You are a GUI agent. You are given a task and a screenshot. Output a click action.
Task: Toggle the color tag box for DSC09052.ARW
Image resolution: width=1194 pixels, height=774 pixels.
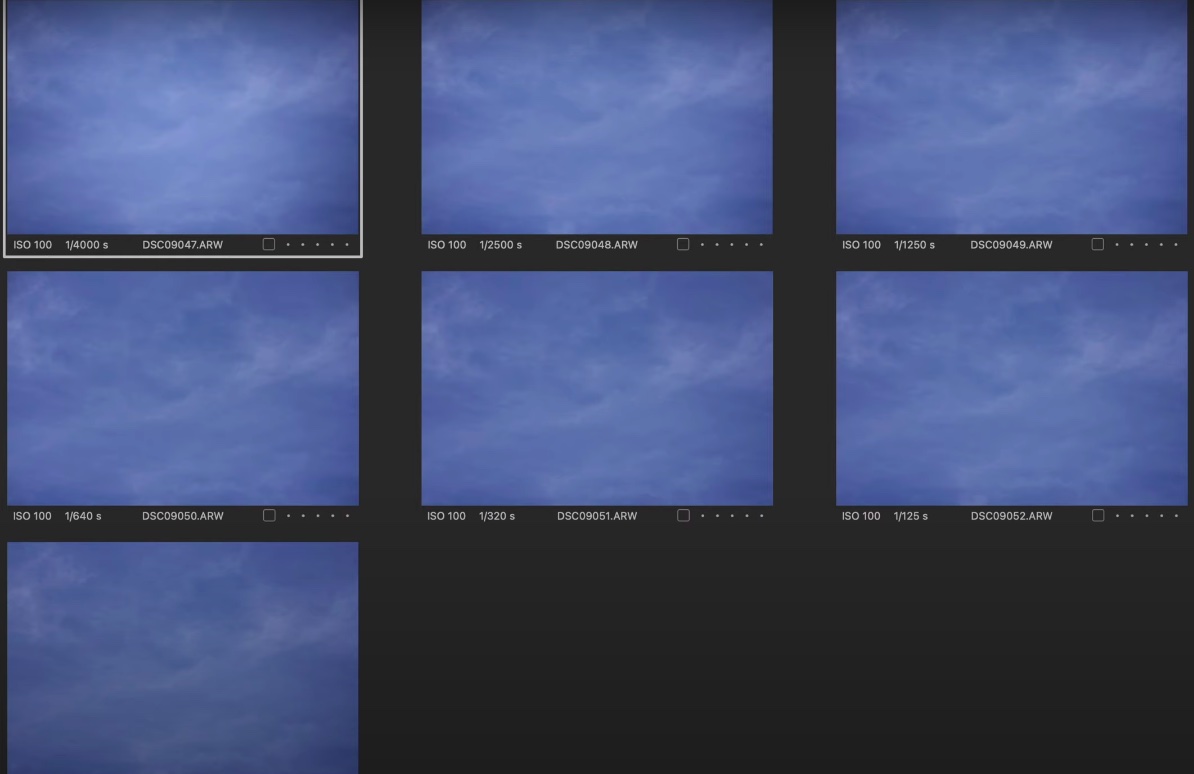(1097, 516)
